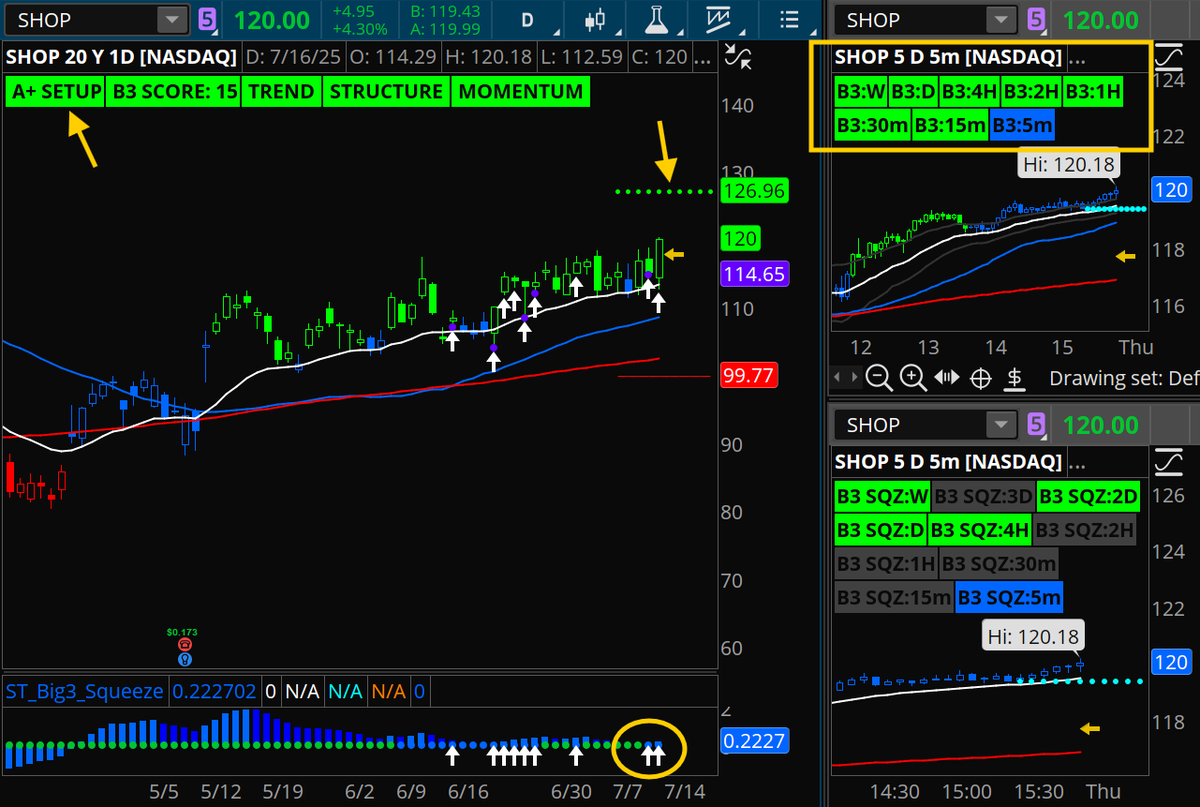Click the B3 SQZ:D label
This screenshot has height=807, width=1200.
[x=880, y=529]
